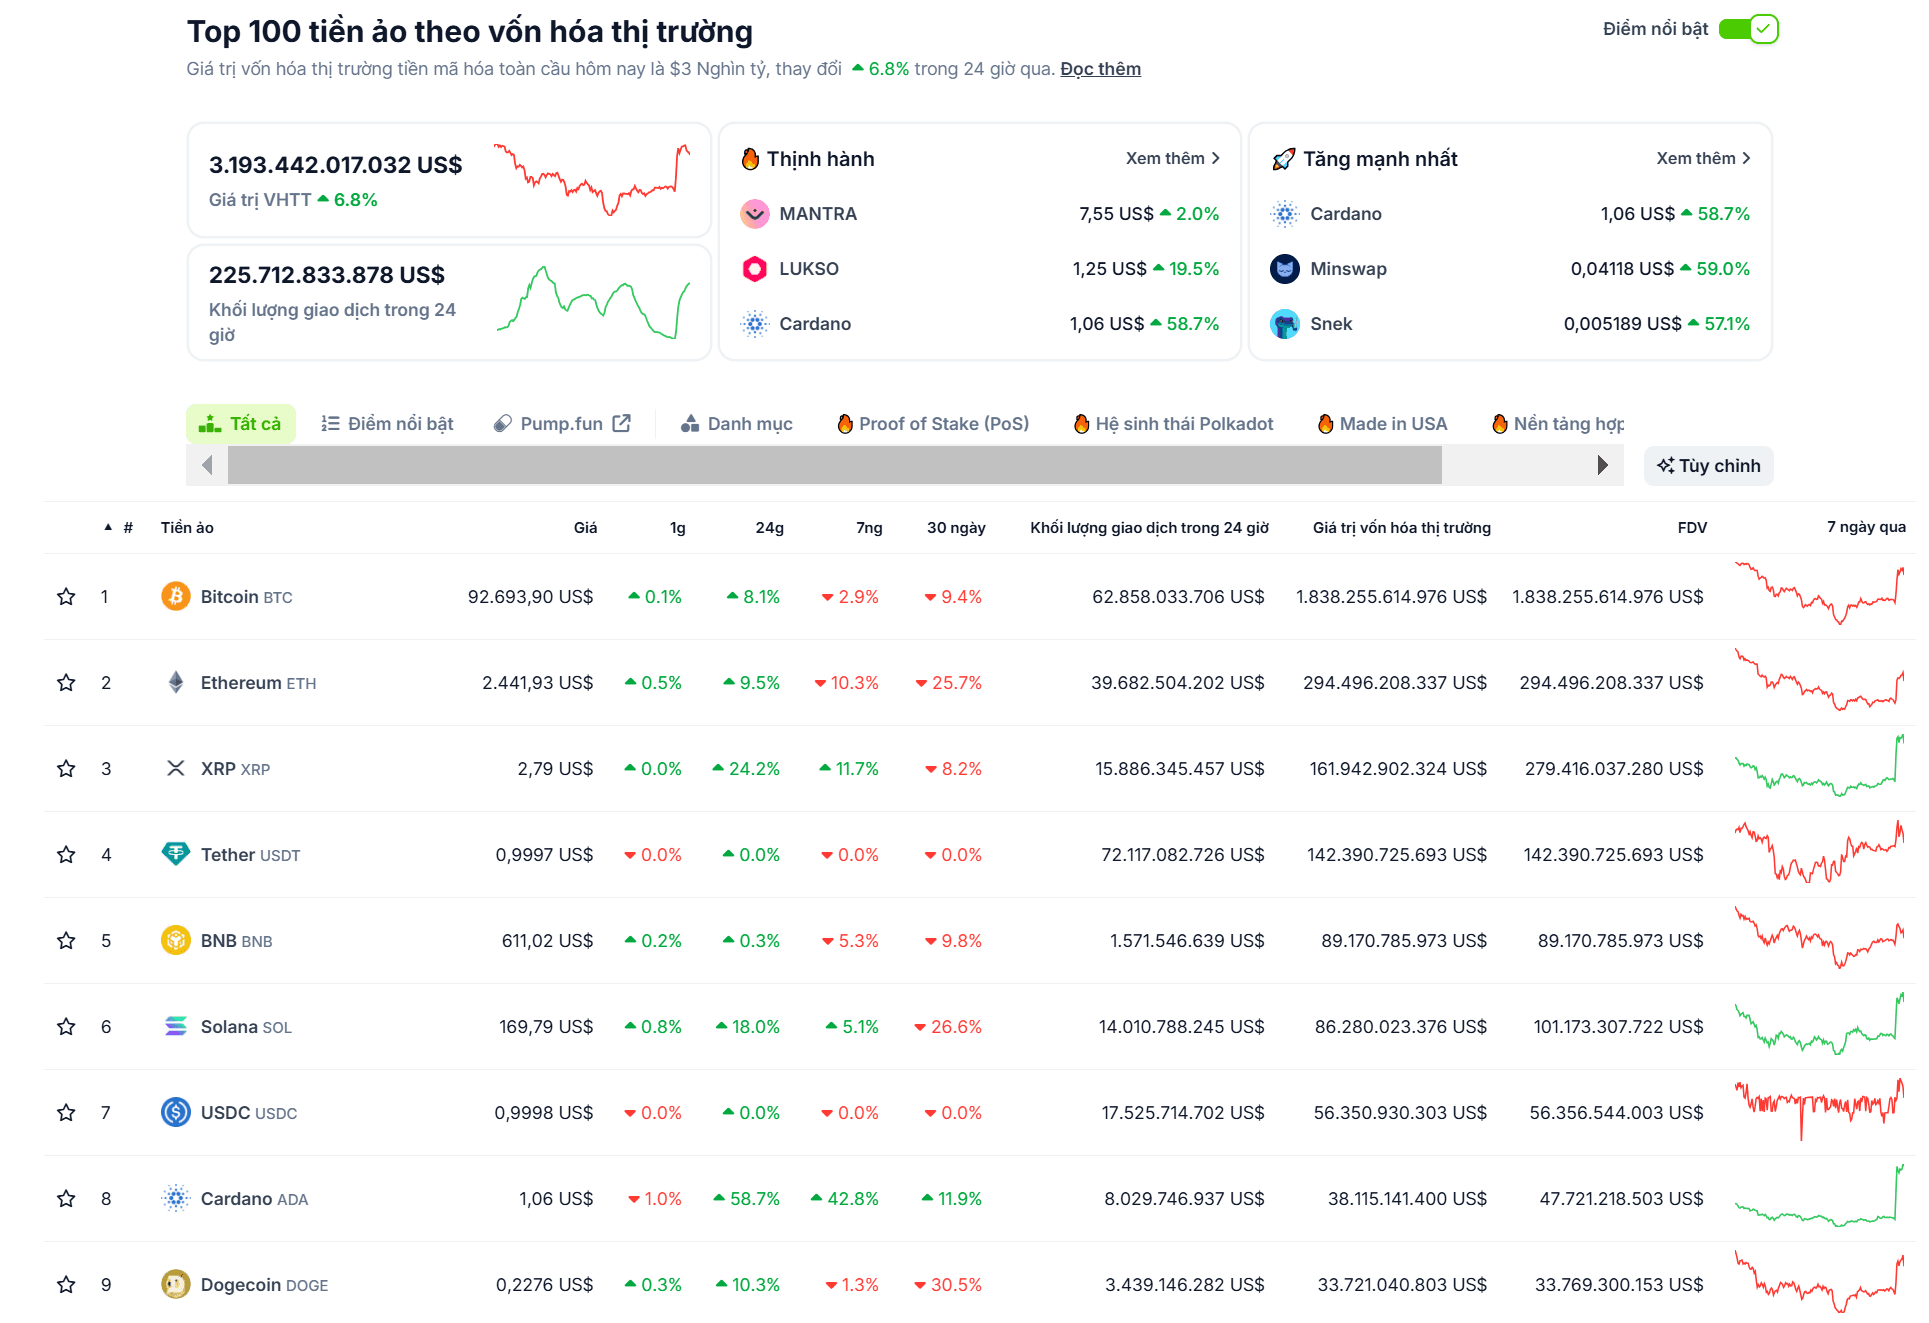Screen dimensions: 1929x1323
Task: Click the Minswap cat logo
Action: coord(1285,269)
